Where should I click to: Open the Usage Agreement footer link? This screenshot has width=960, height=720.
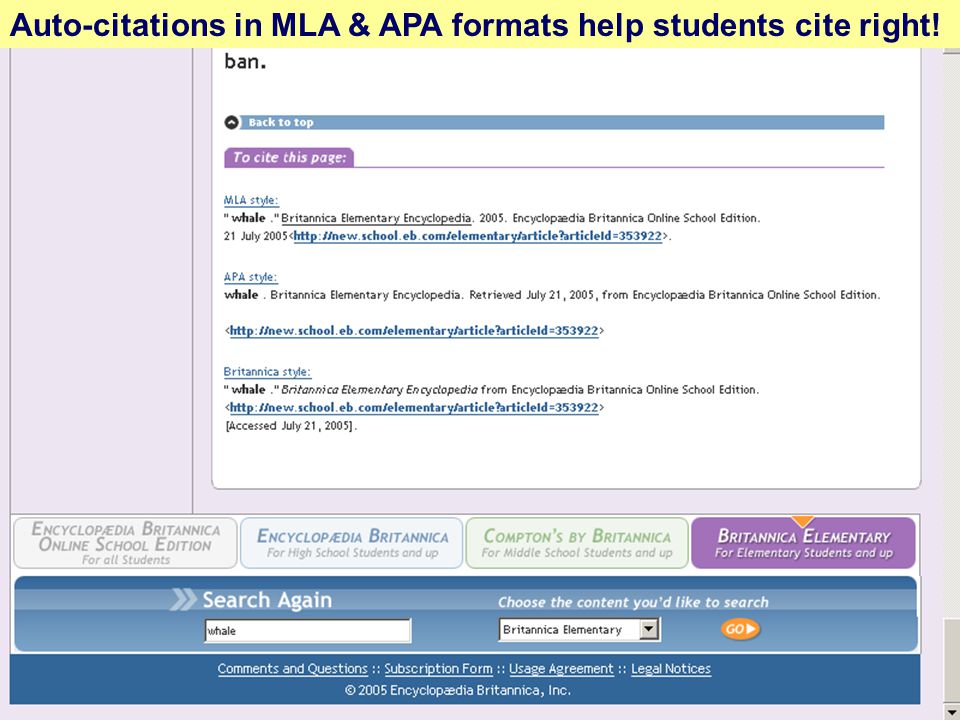[561, 669]
